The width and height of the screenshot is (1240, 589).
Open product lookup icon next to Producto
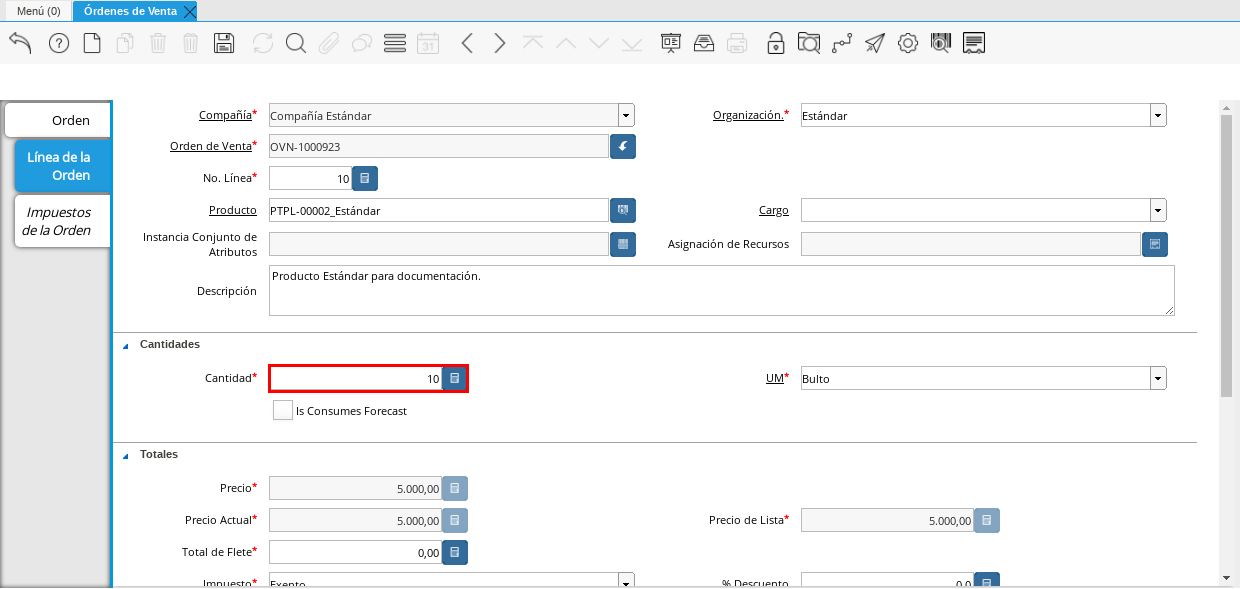(623, 210)
